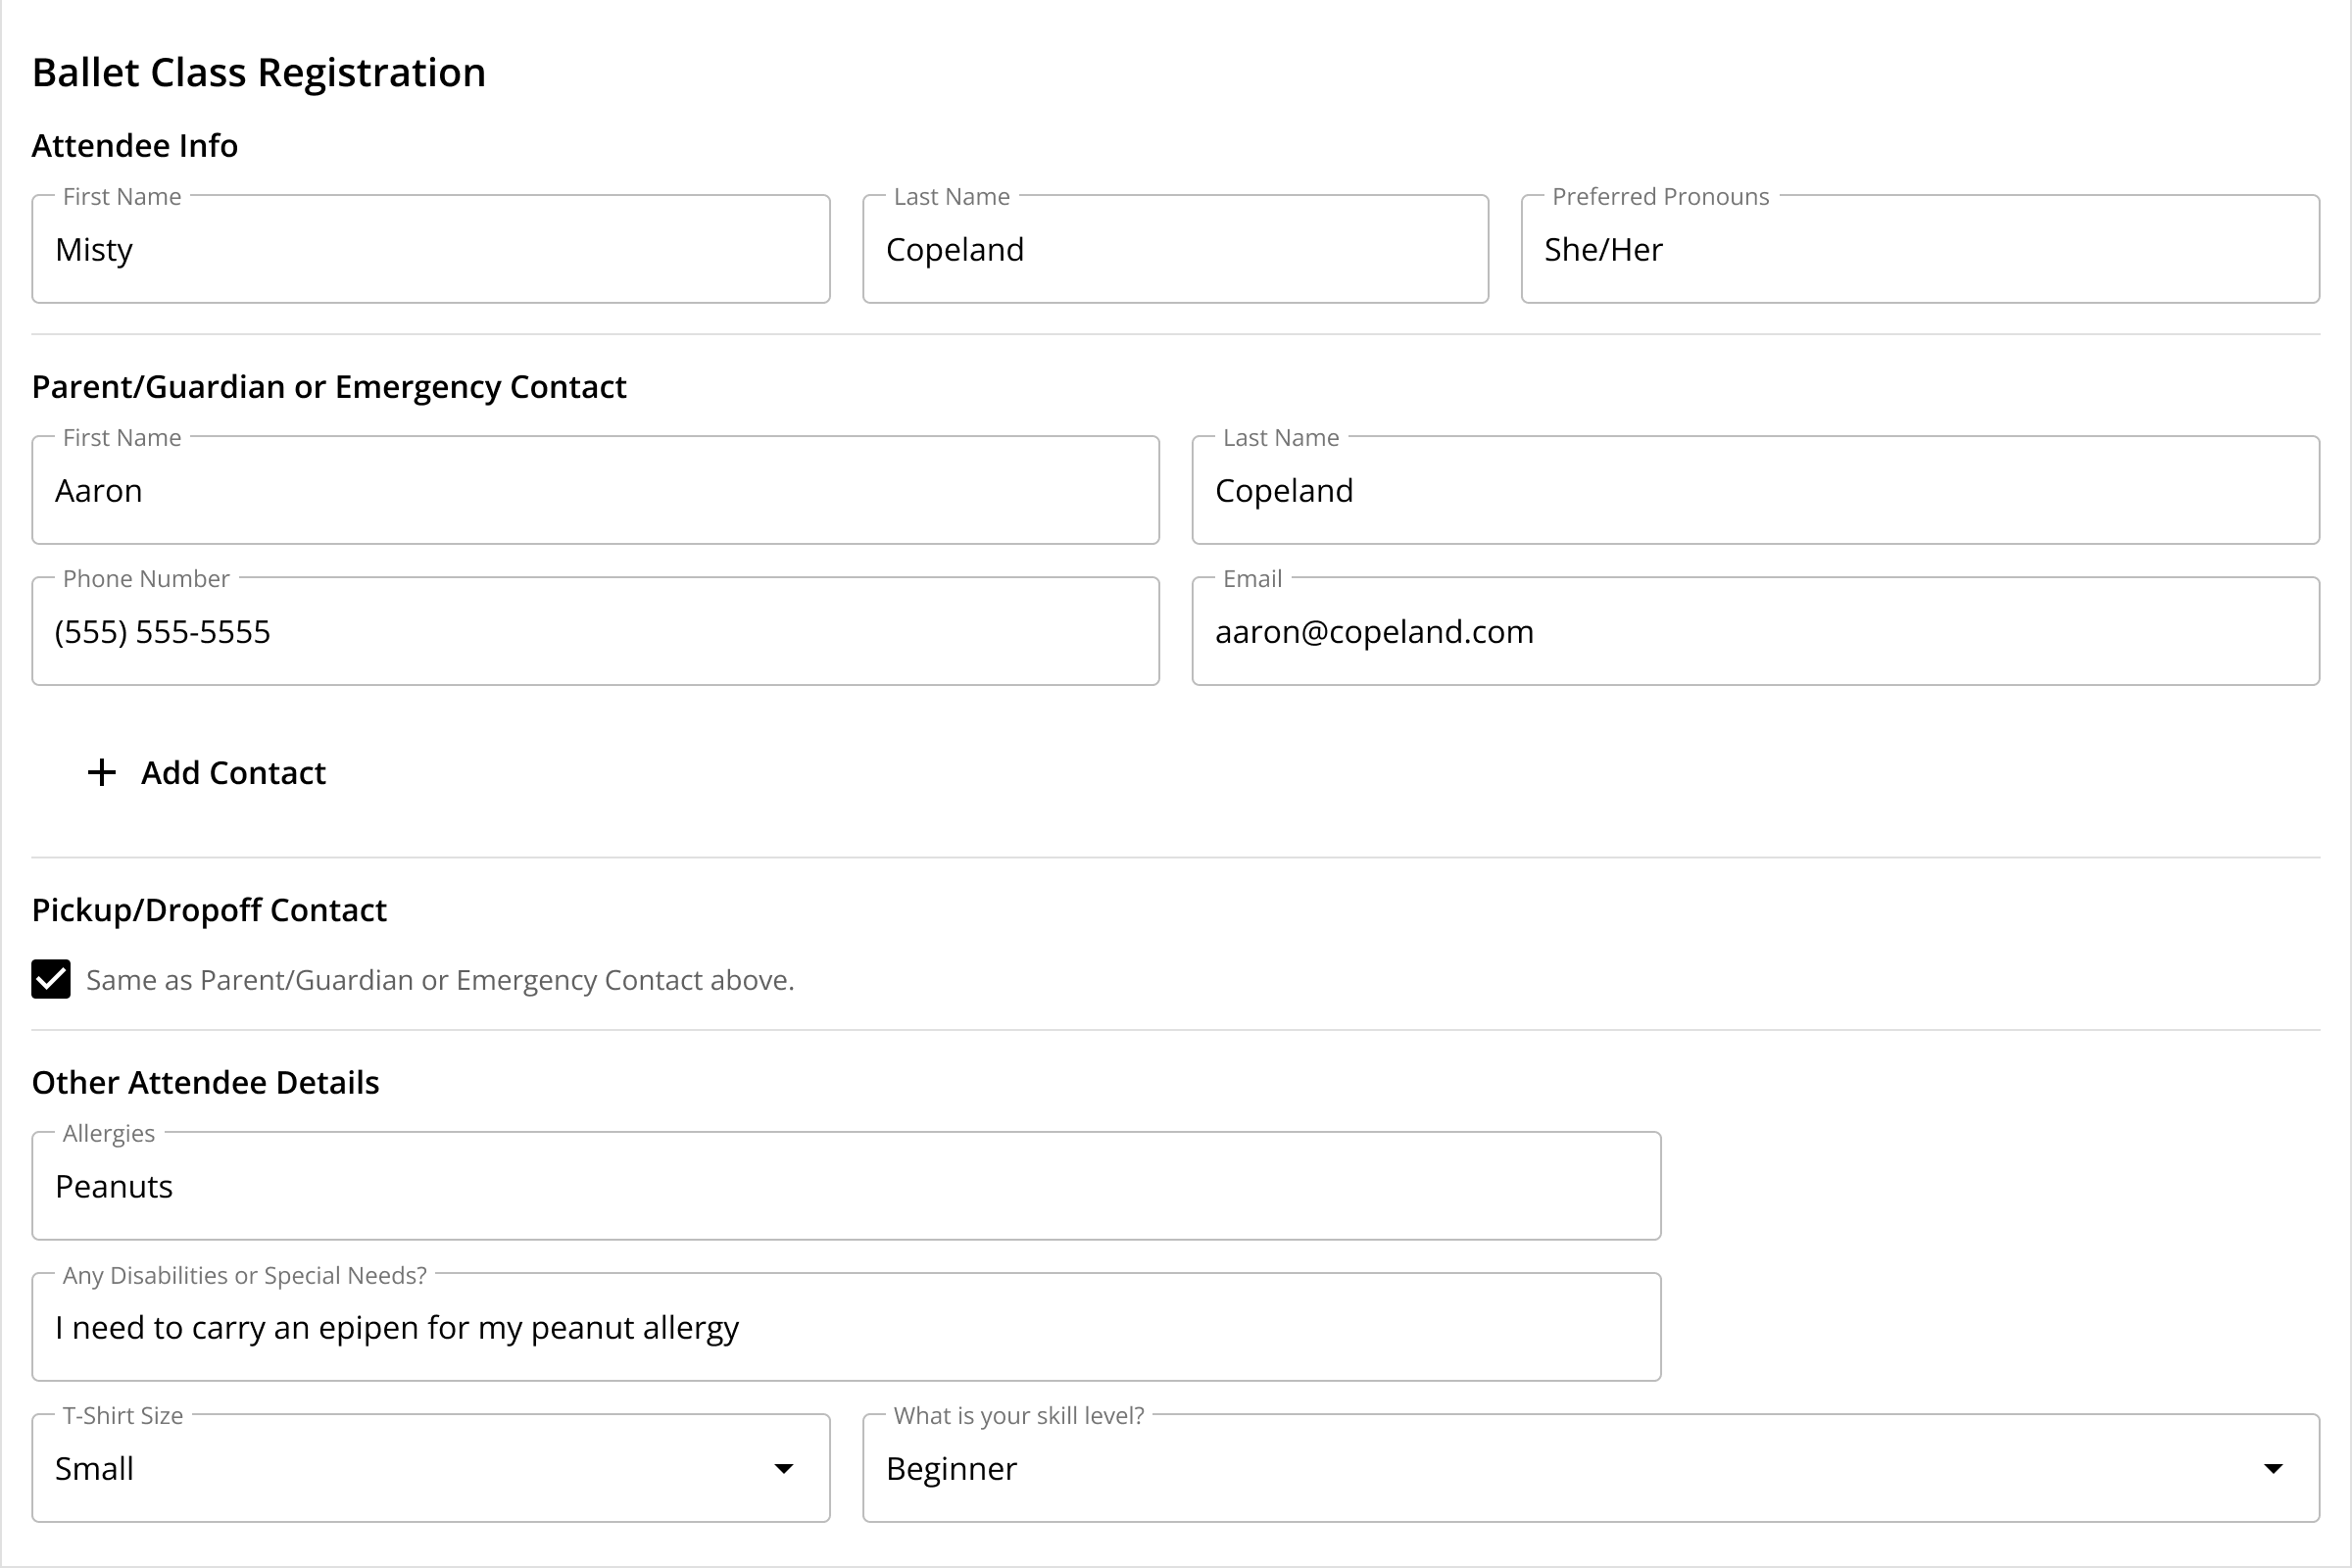The image size is (2352, 1568).
Task: Click the emergency contact Last Name field
Action: tap(1756, 490)
